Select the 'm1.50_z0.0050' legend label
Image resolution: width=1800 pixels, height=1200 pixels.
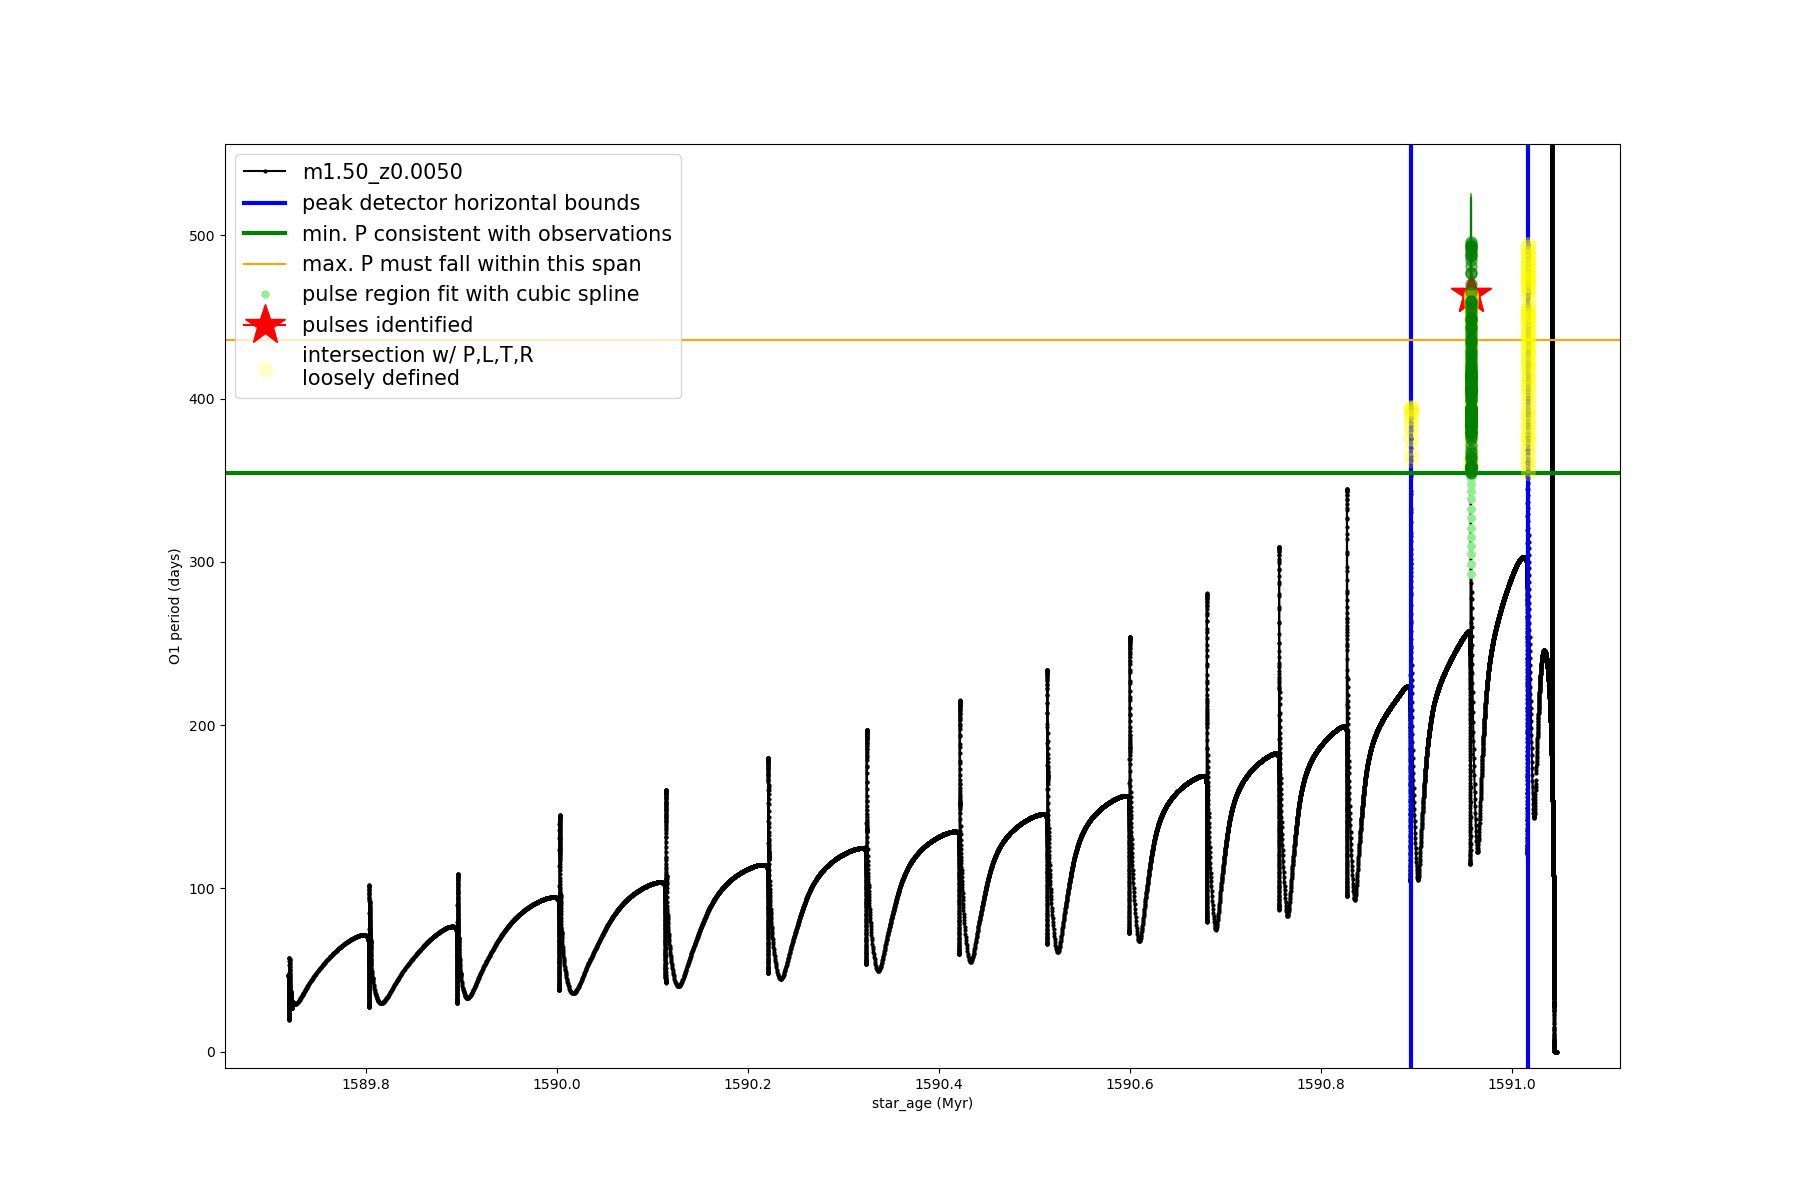coord(382,172)
